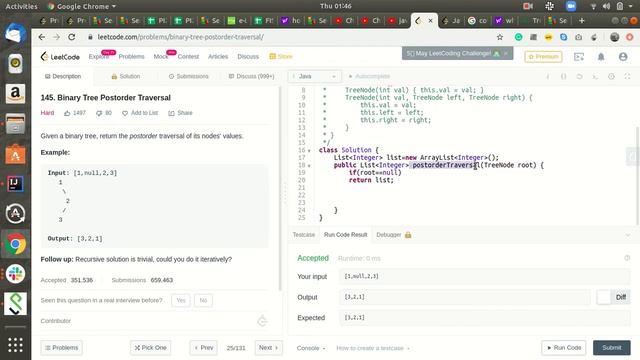The height and width of the screenshot is (360, 640).
Task: Reset code to default icon
Action: (x=579, y=76)
